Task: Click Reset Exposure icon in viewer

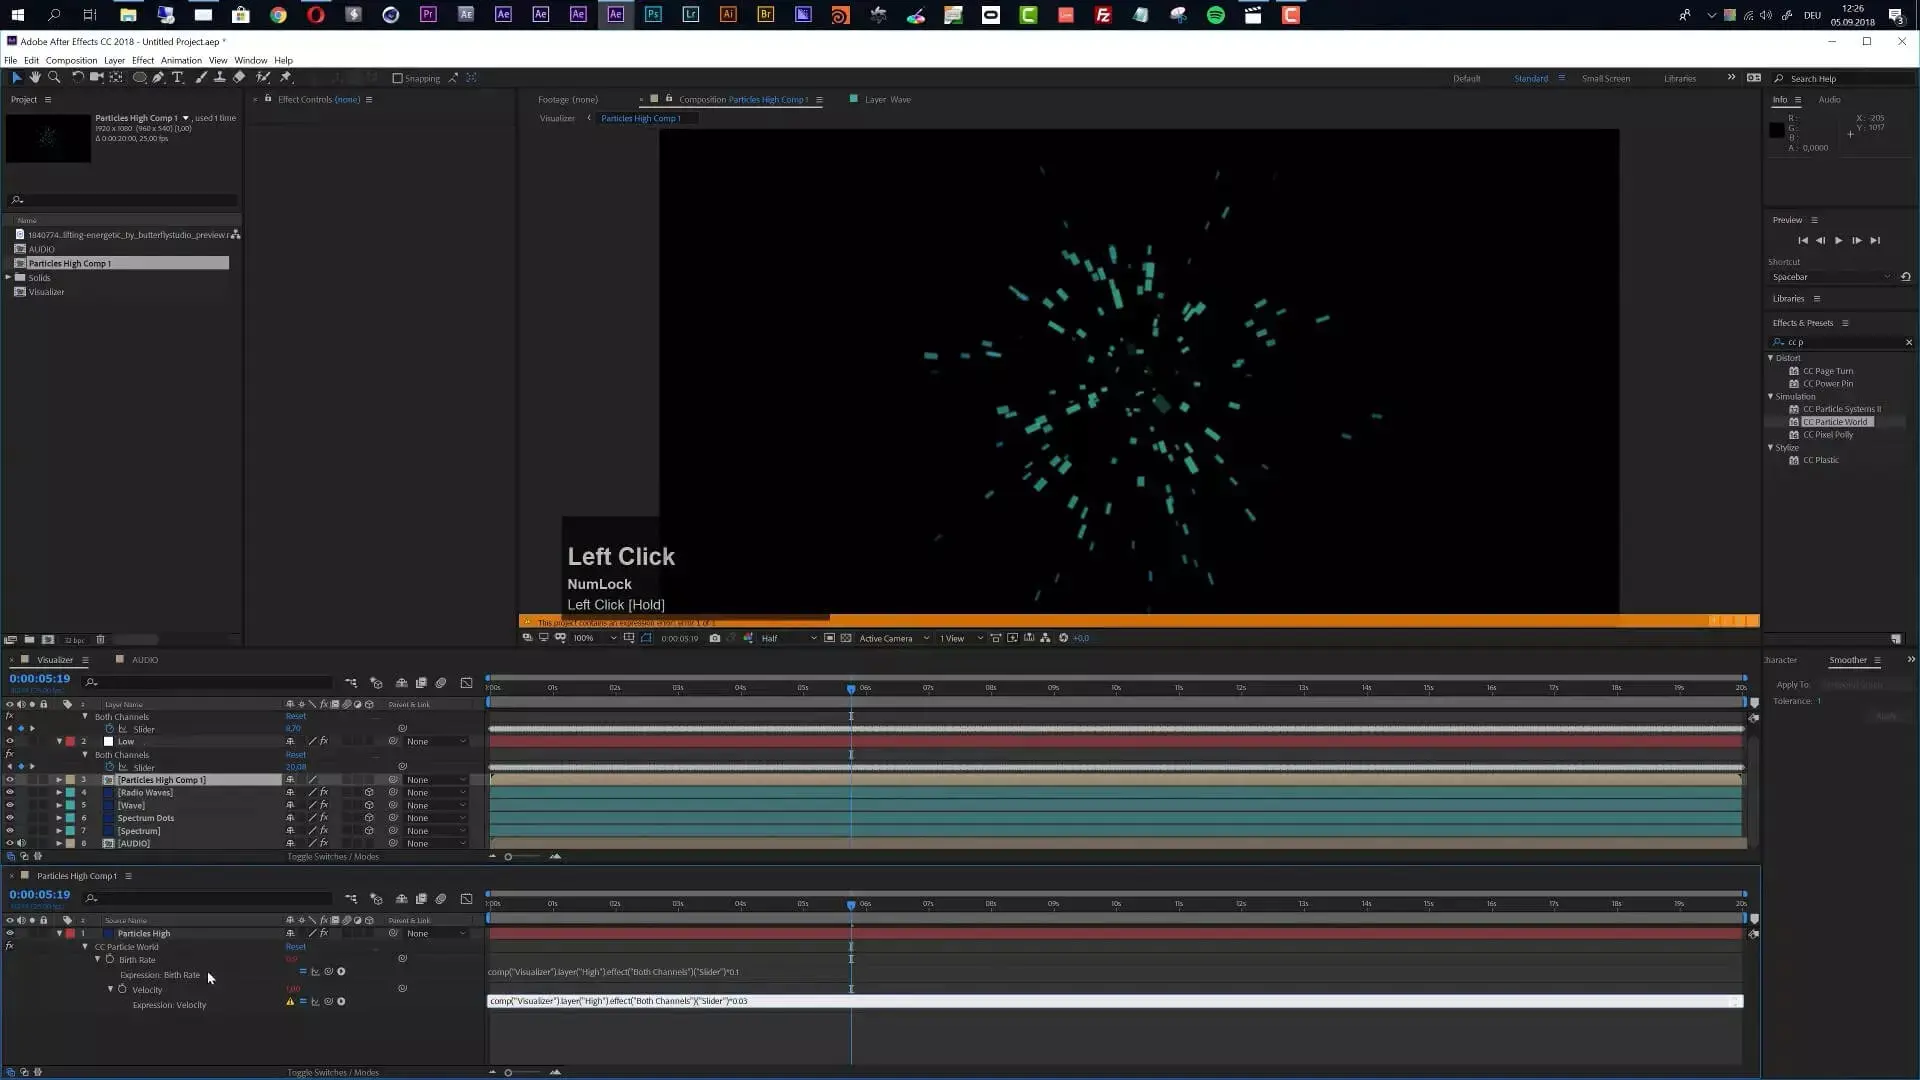Action: point(1063,638)
